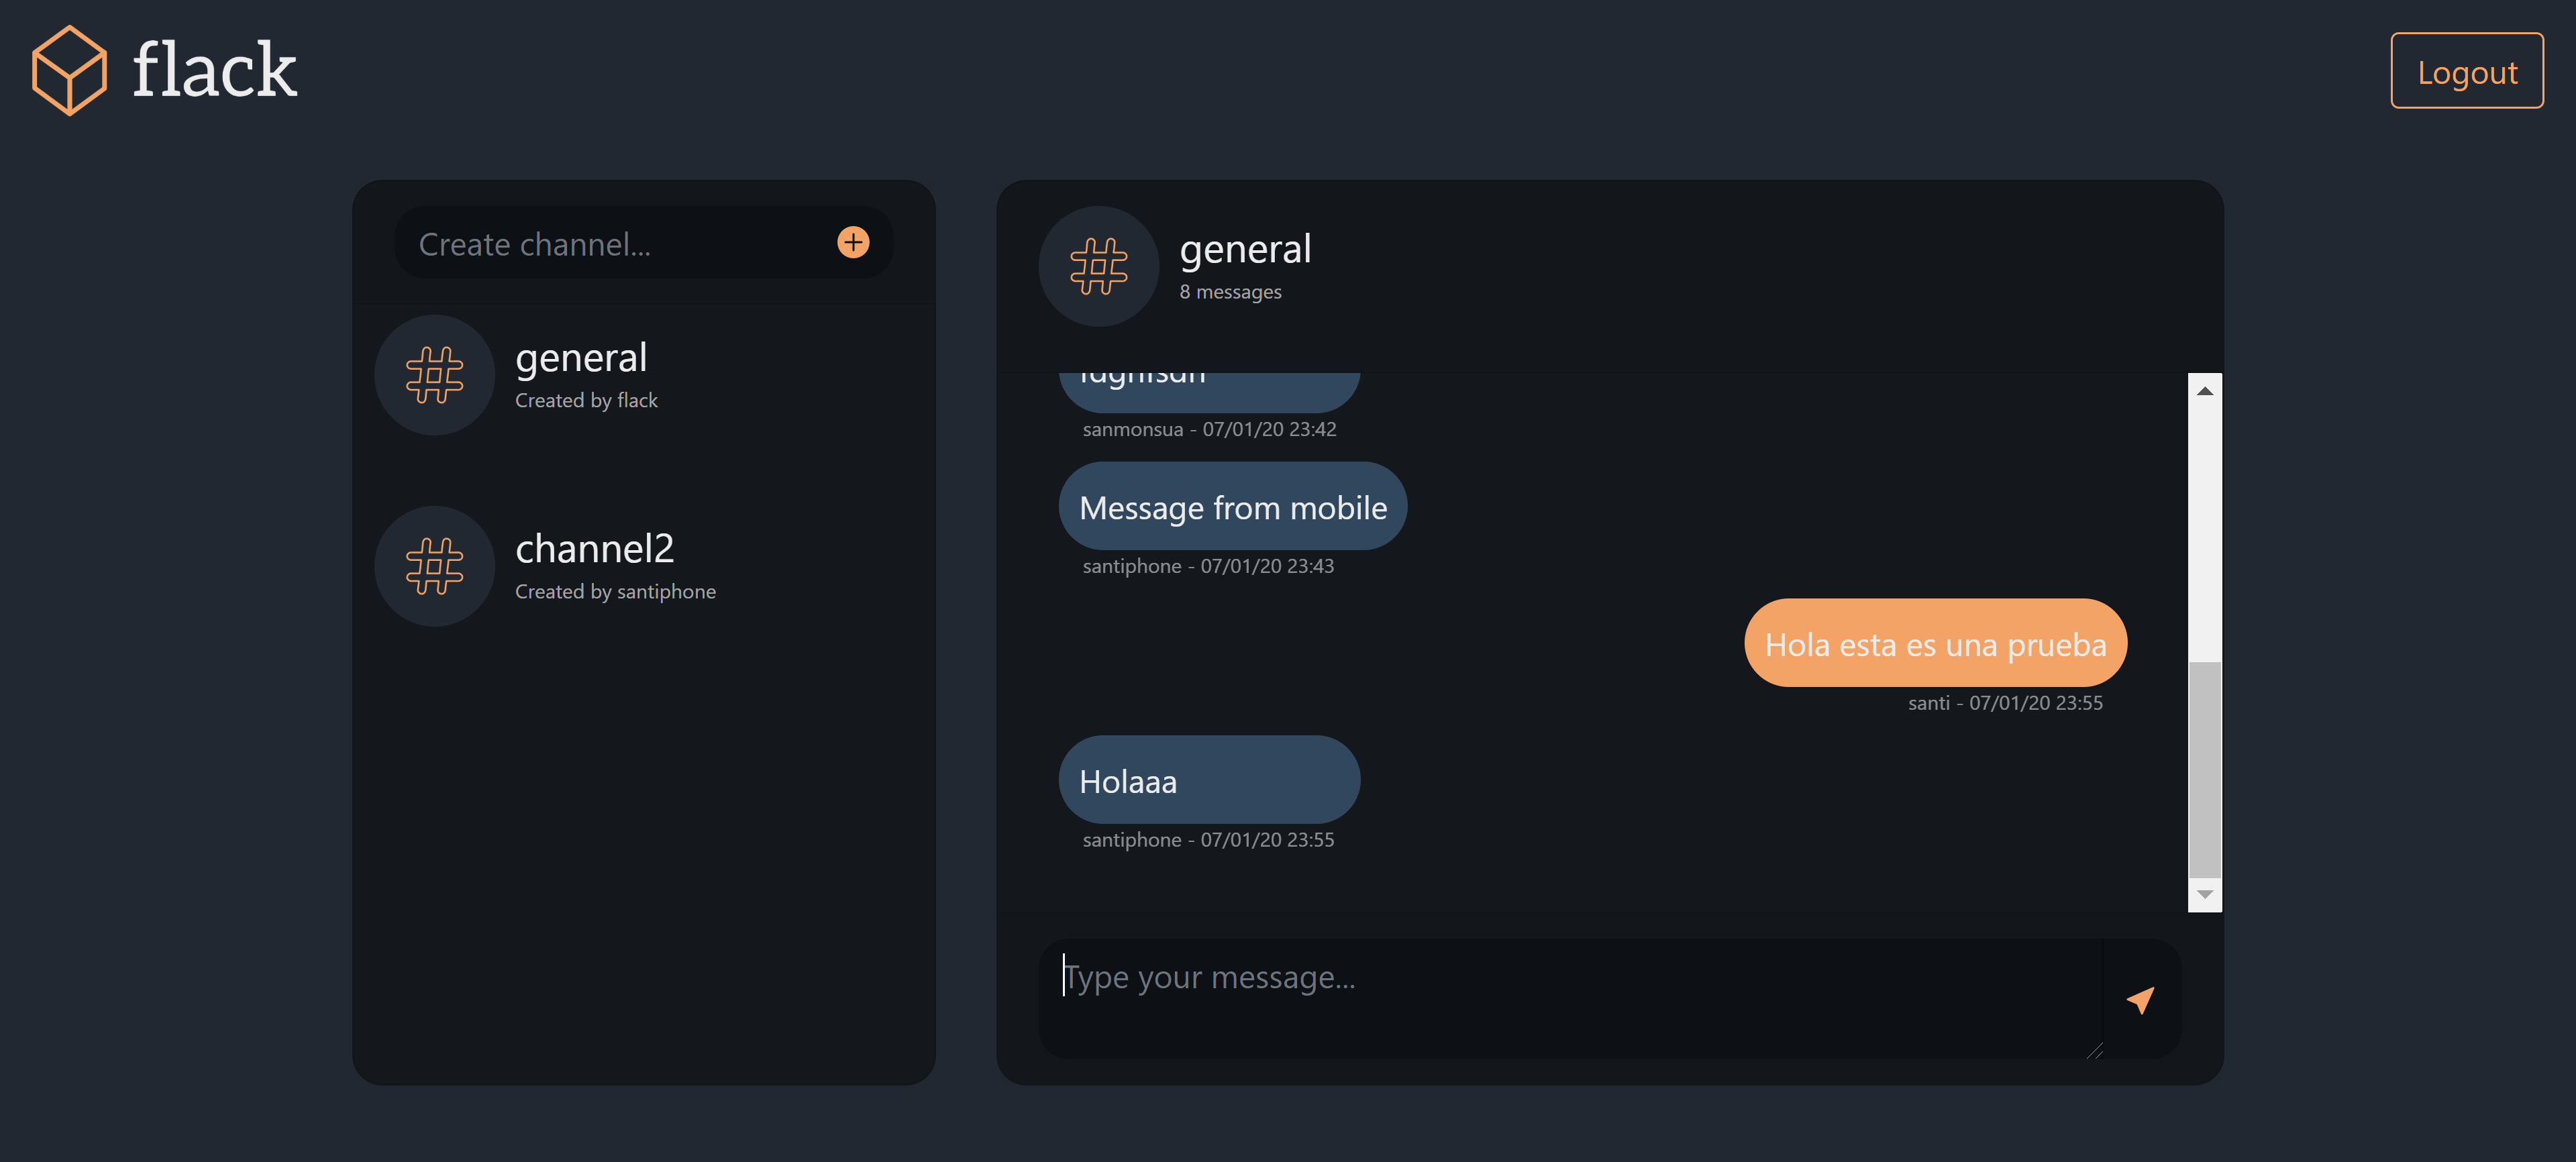This screenshot has width=2576, height=1162.
Task: Open the general channel from the list
Action: (x=644, y=375)
